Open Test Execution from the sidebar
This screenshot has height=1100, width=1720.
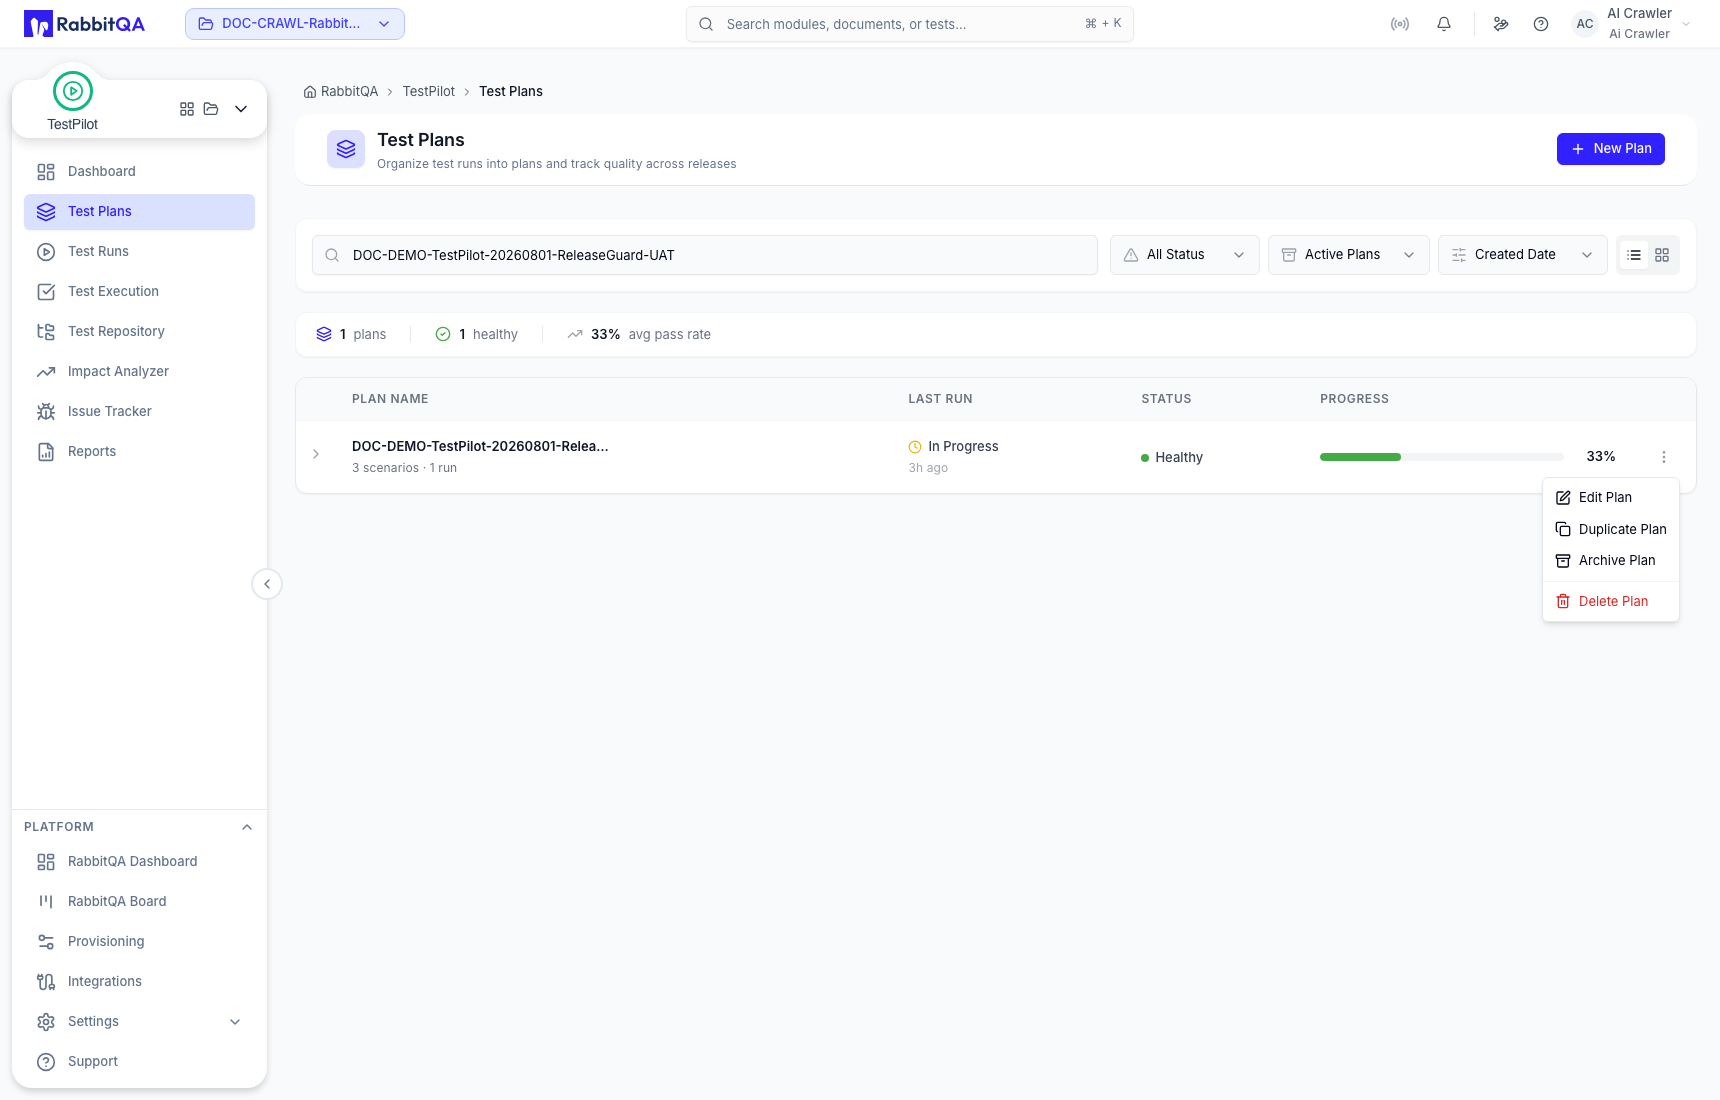tap(139, 292)
